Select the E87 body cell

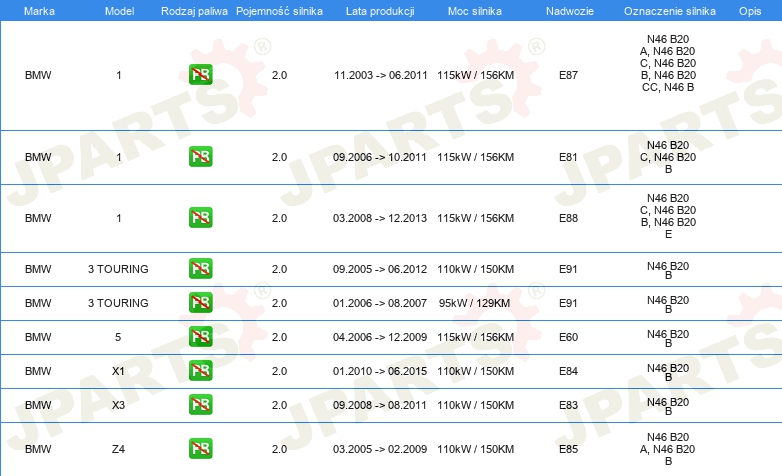tap(568, 75)
